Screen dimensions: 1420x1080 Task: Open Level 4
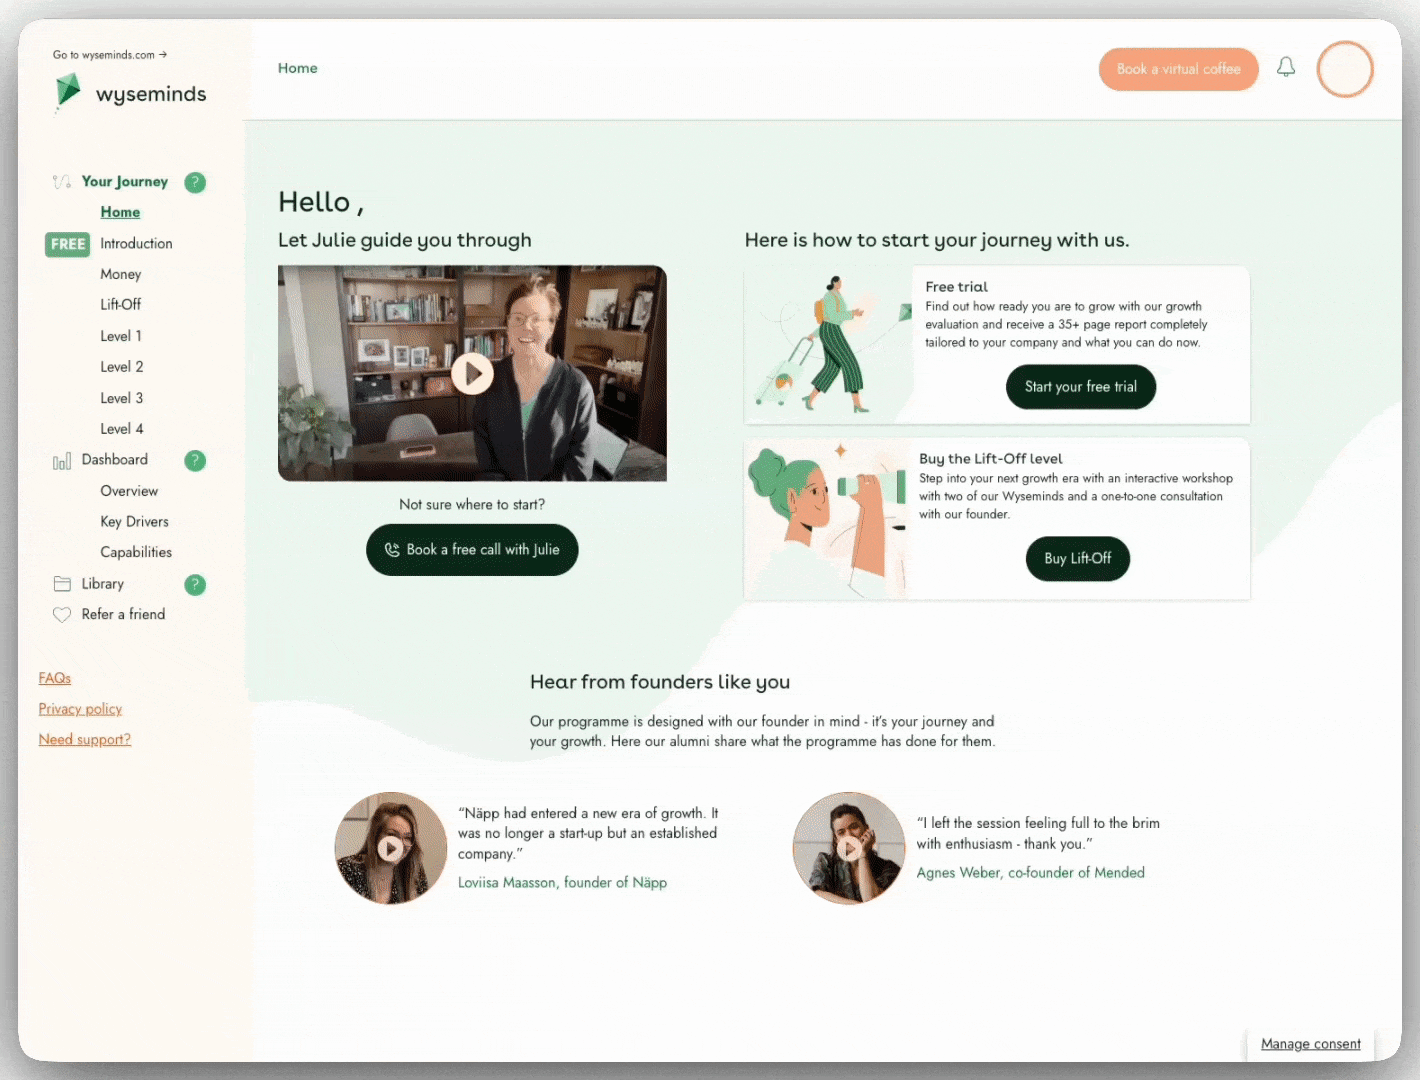122,429
